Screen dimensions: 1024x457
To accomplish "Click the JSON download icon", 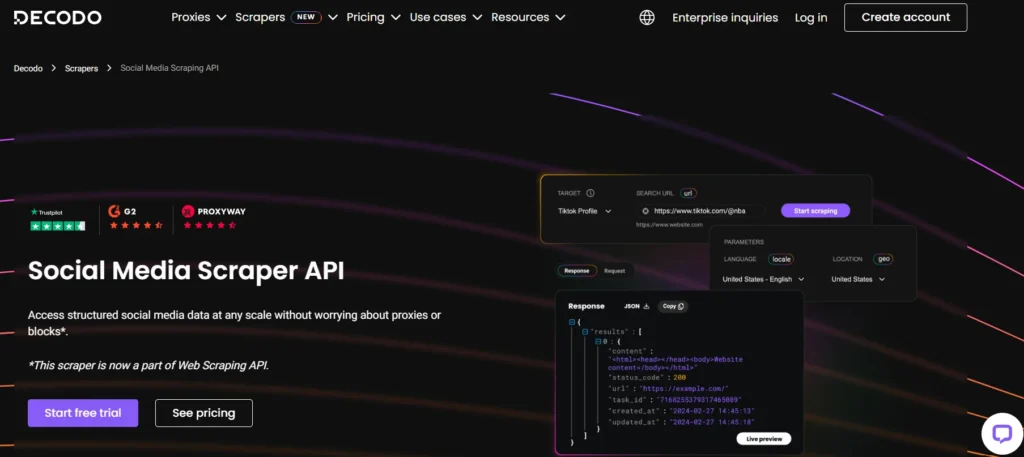I will (x=647, y=306).
